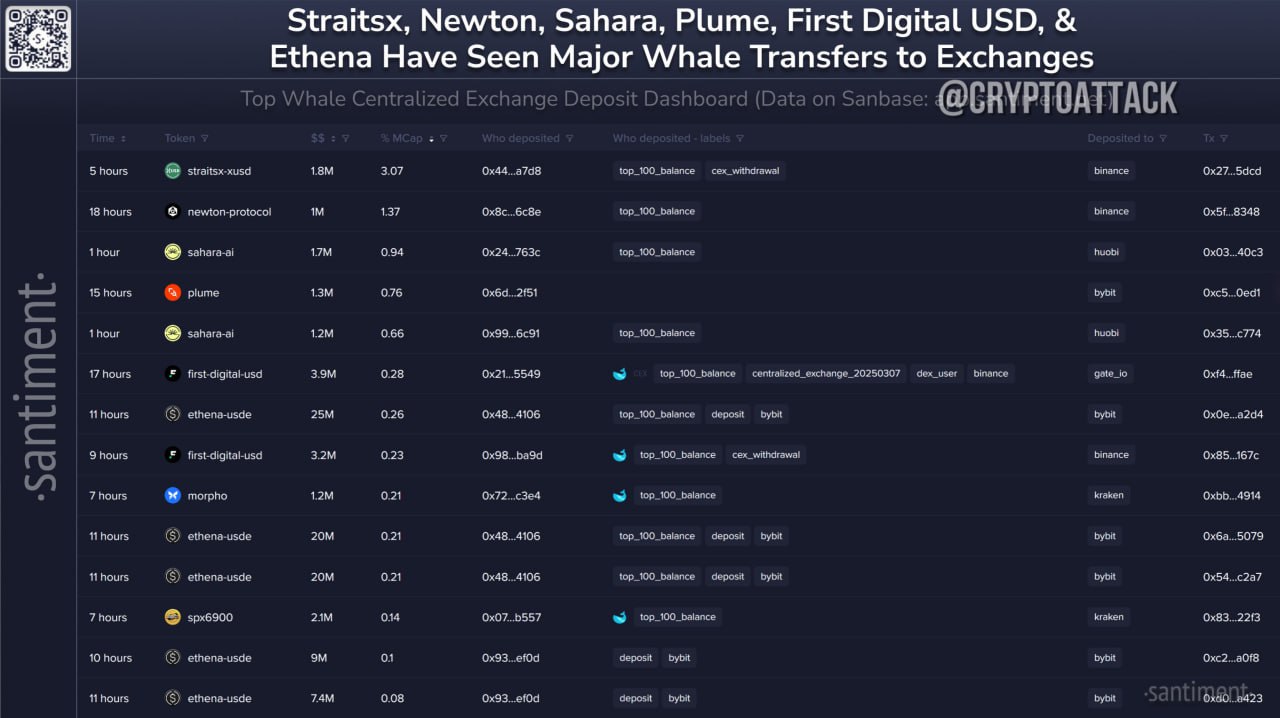Click the cex_withdrawal label in first row

[x=746, y=171]
